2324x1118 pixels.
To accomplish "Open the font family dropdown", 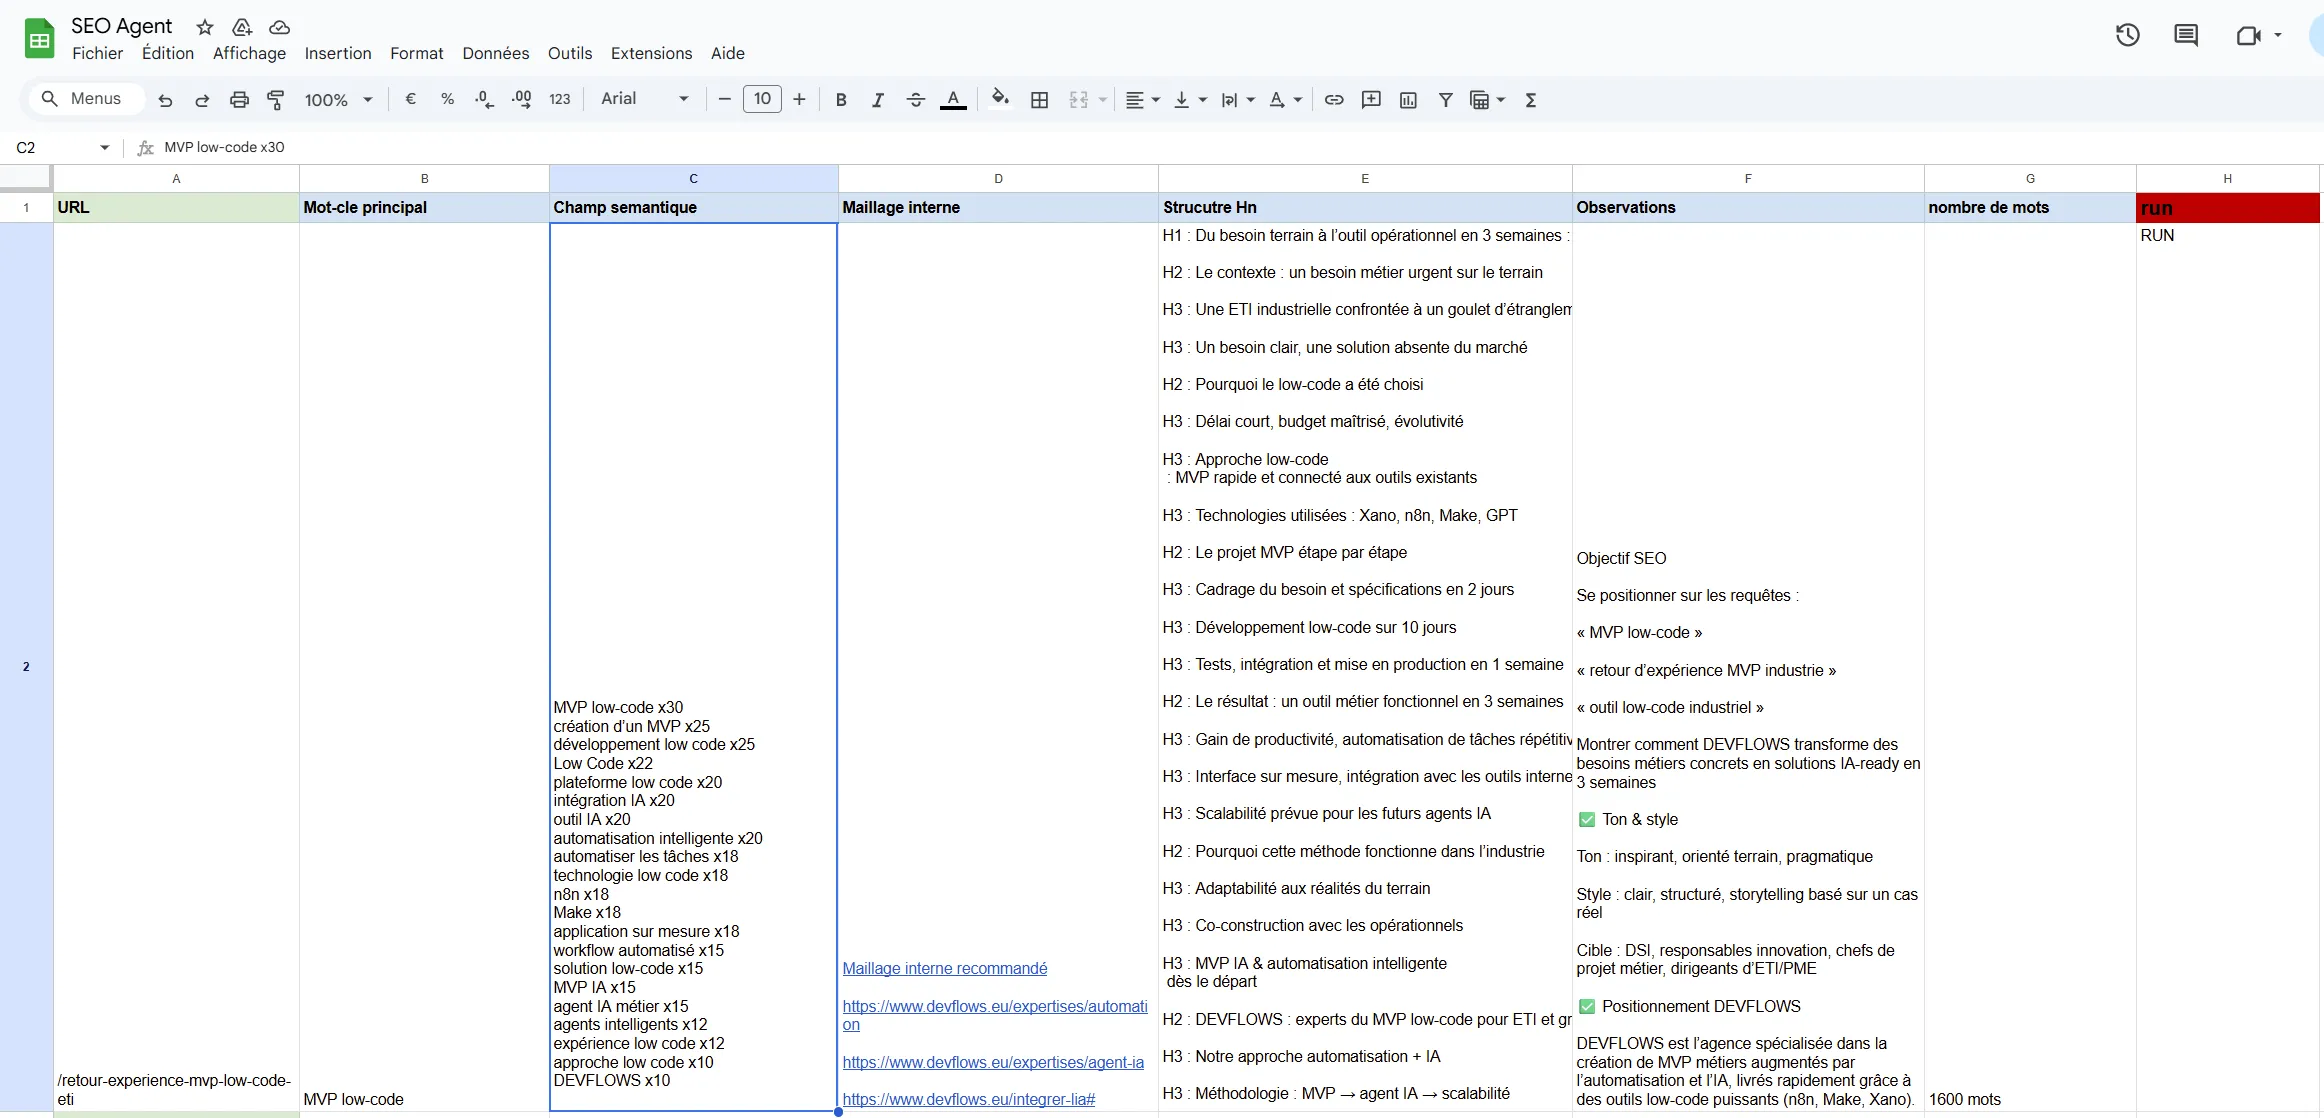I will [644, 99].
